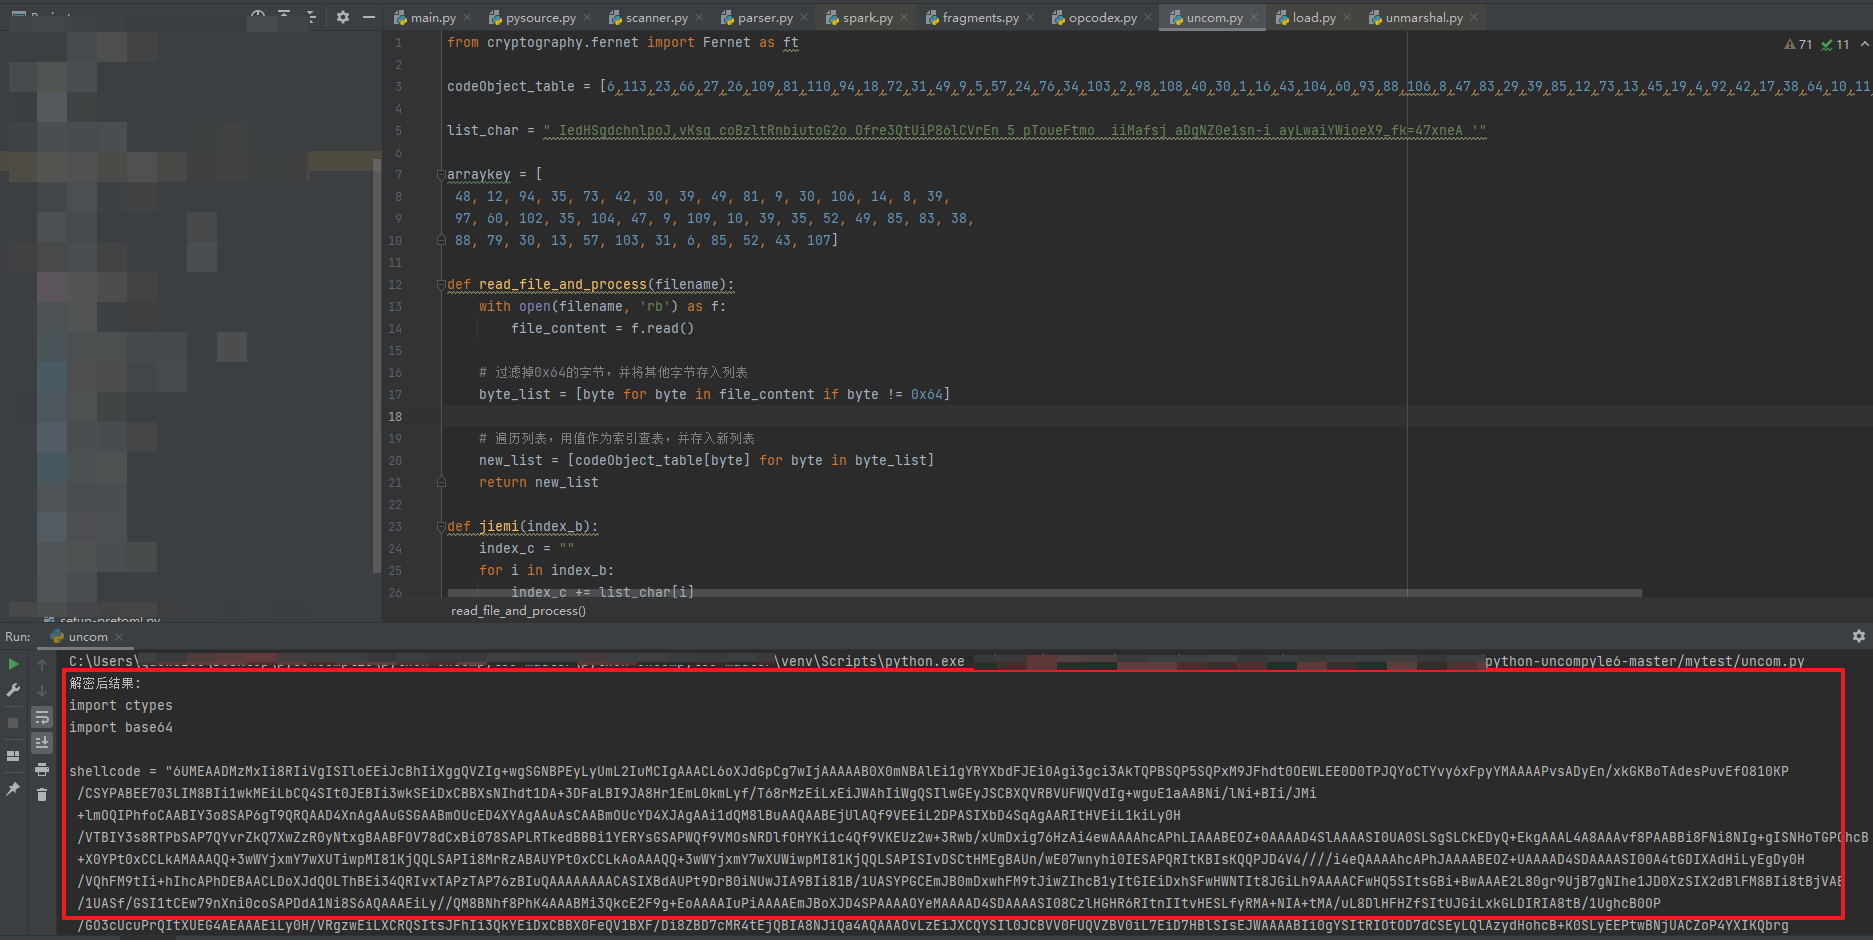1873x940 pixels.
Task: Switch to the opcodex.py tab
Action: (x=1101, y=18)
